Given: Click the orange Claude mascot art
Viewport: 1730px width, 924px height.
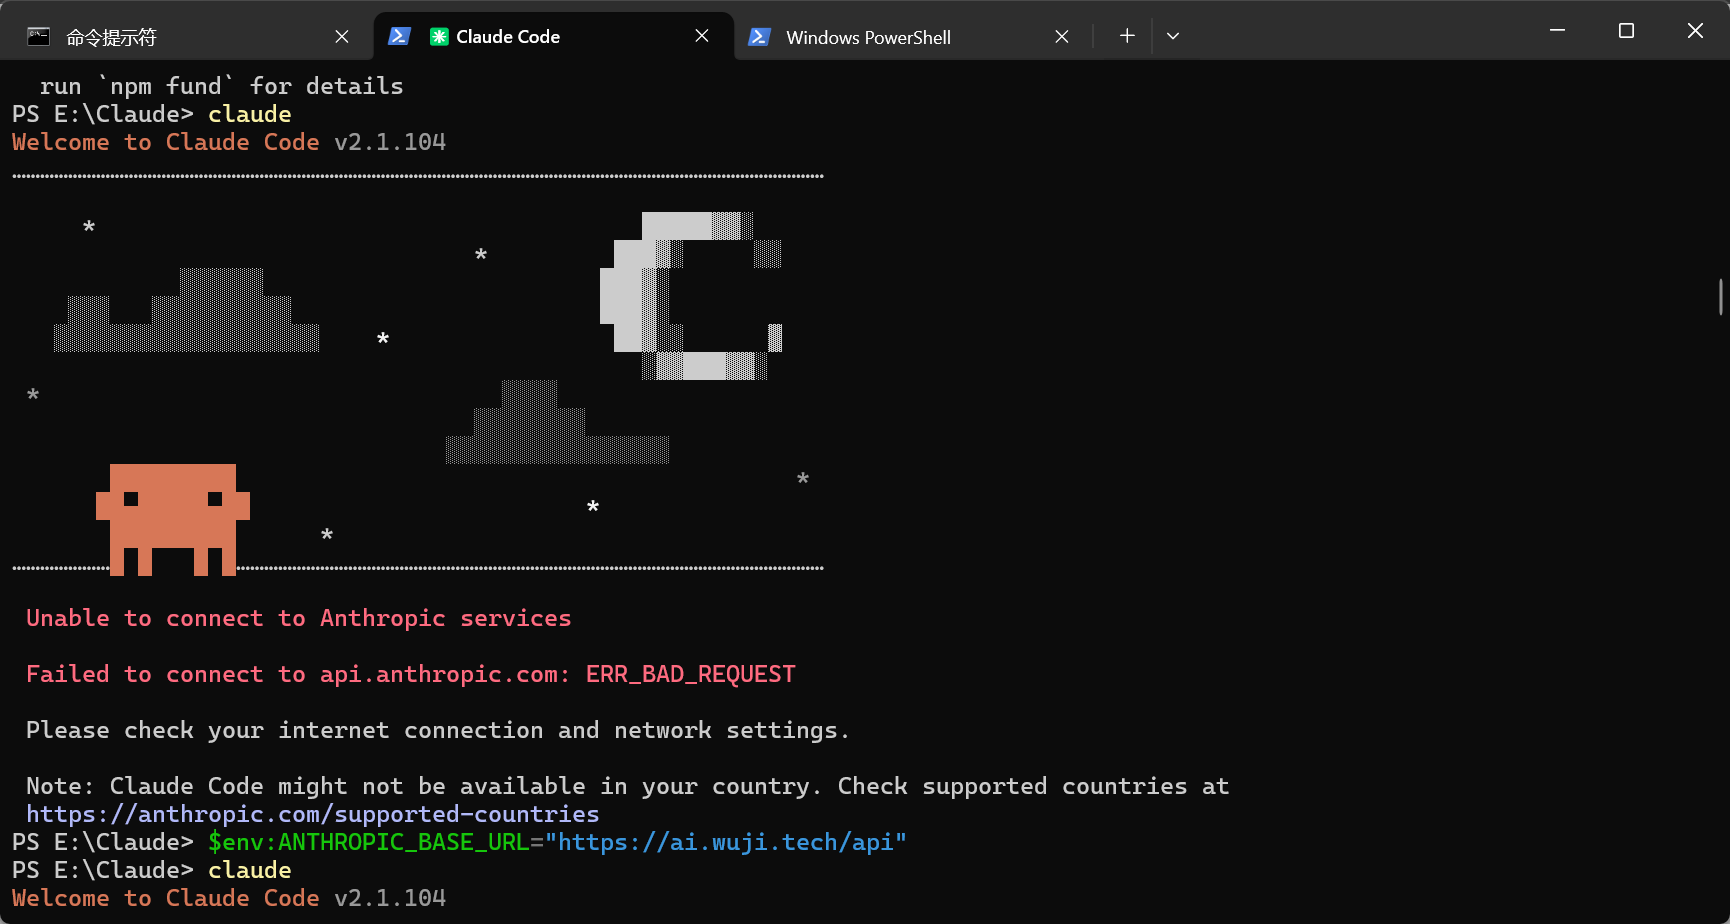Looking at the screenshot, I should 173,519.
